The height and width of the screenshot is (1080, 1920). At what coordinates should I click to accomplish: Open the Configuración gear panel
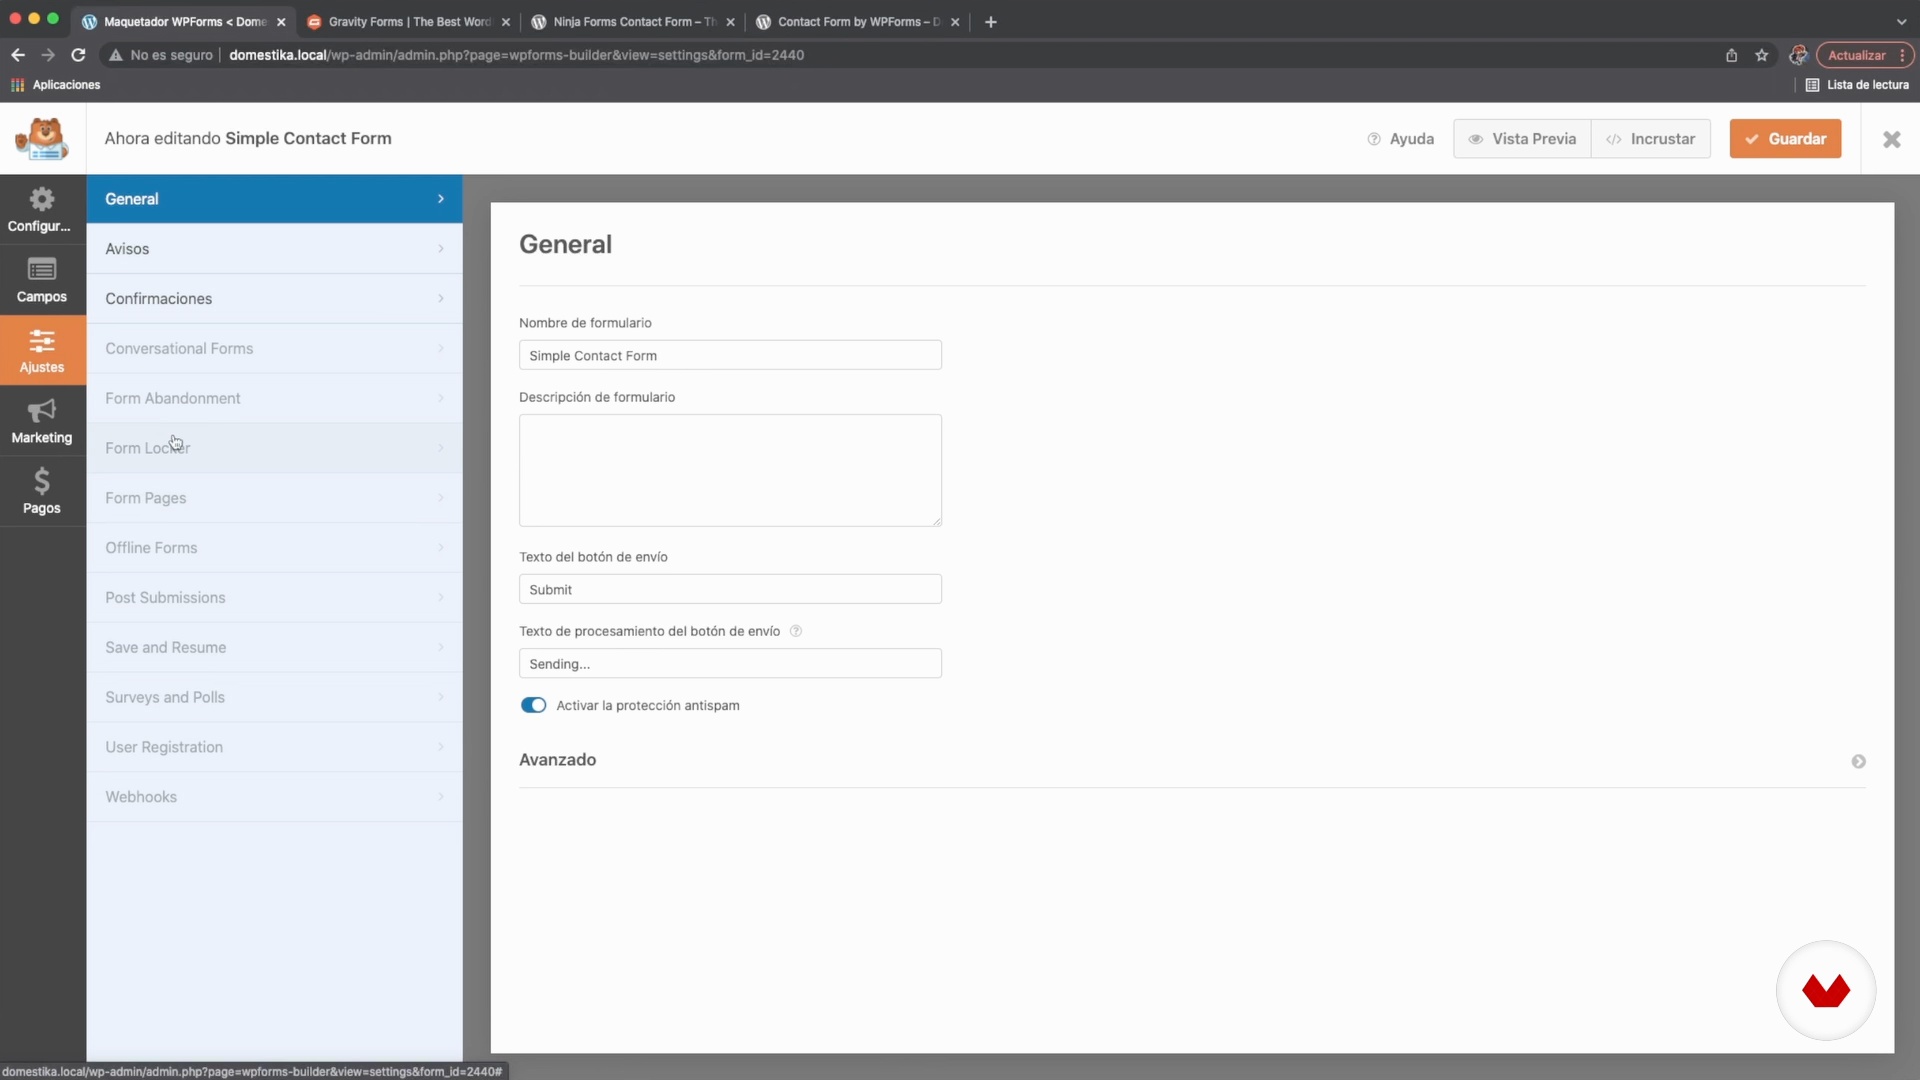(x=41, y=209)
